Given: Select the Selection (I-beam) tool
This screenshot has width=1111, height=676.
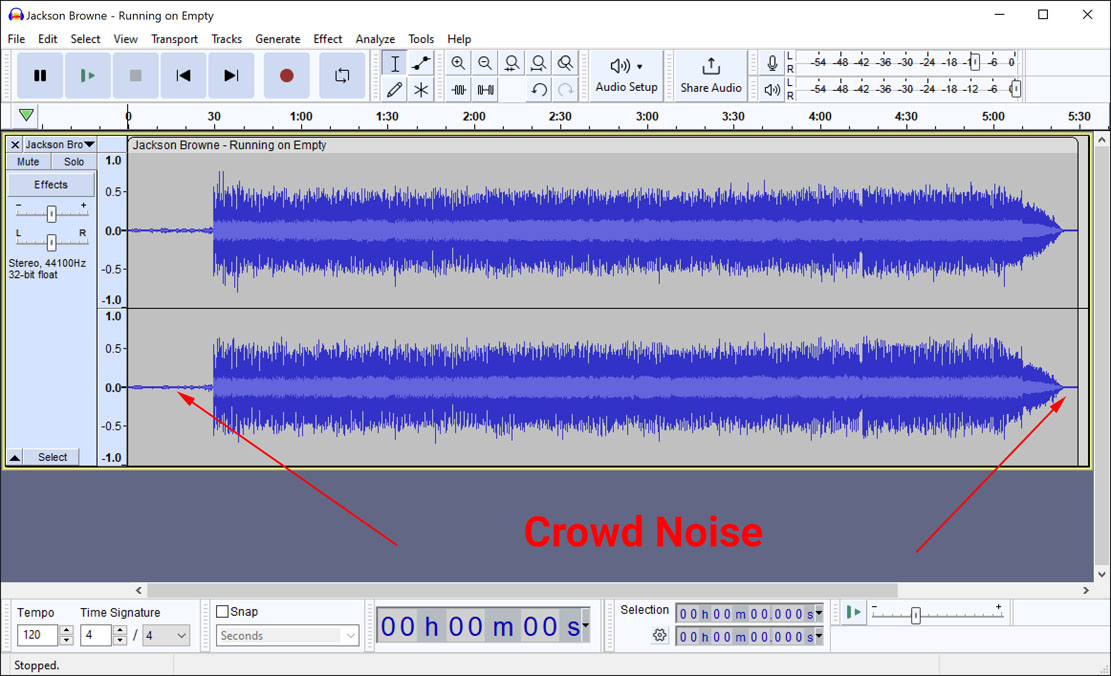Looking at the screenshot, I should [395, 63].
